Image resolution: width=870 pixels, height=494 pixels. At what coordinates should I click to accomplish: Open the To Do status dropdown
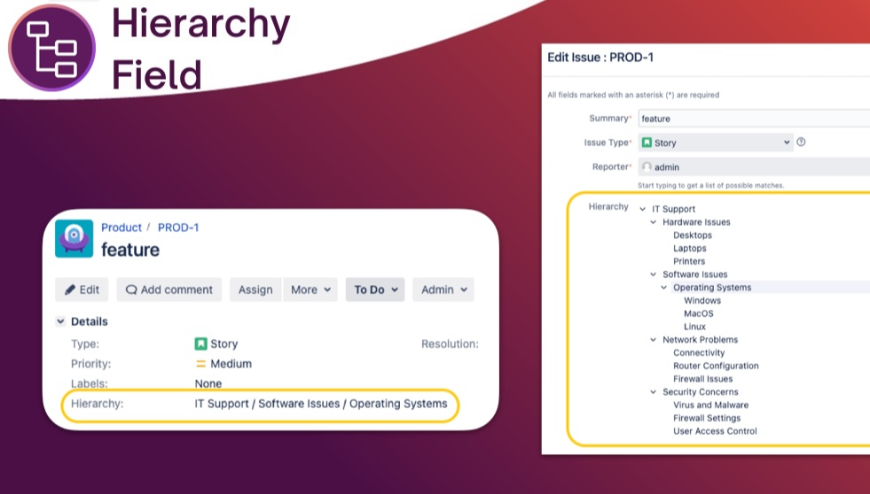tap(376, 290)
